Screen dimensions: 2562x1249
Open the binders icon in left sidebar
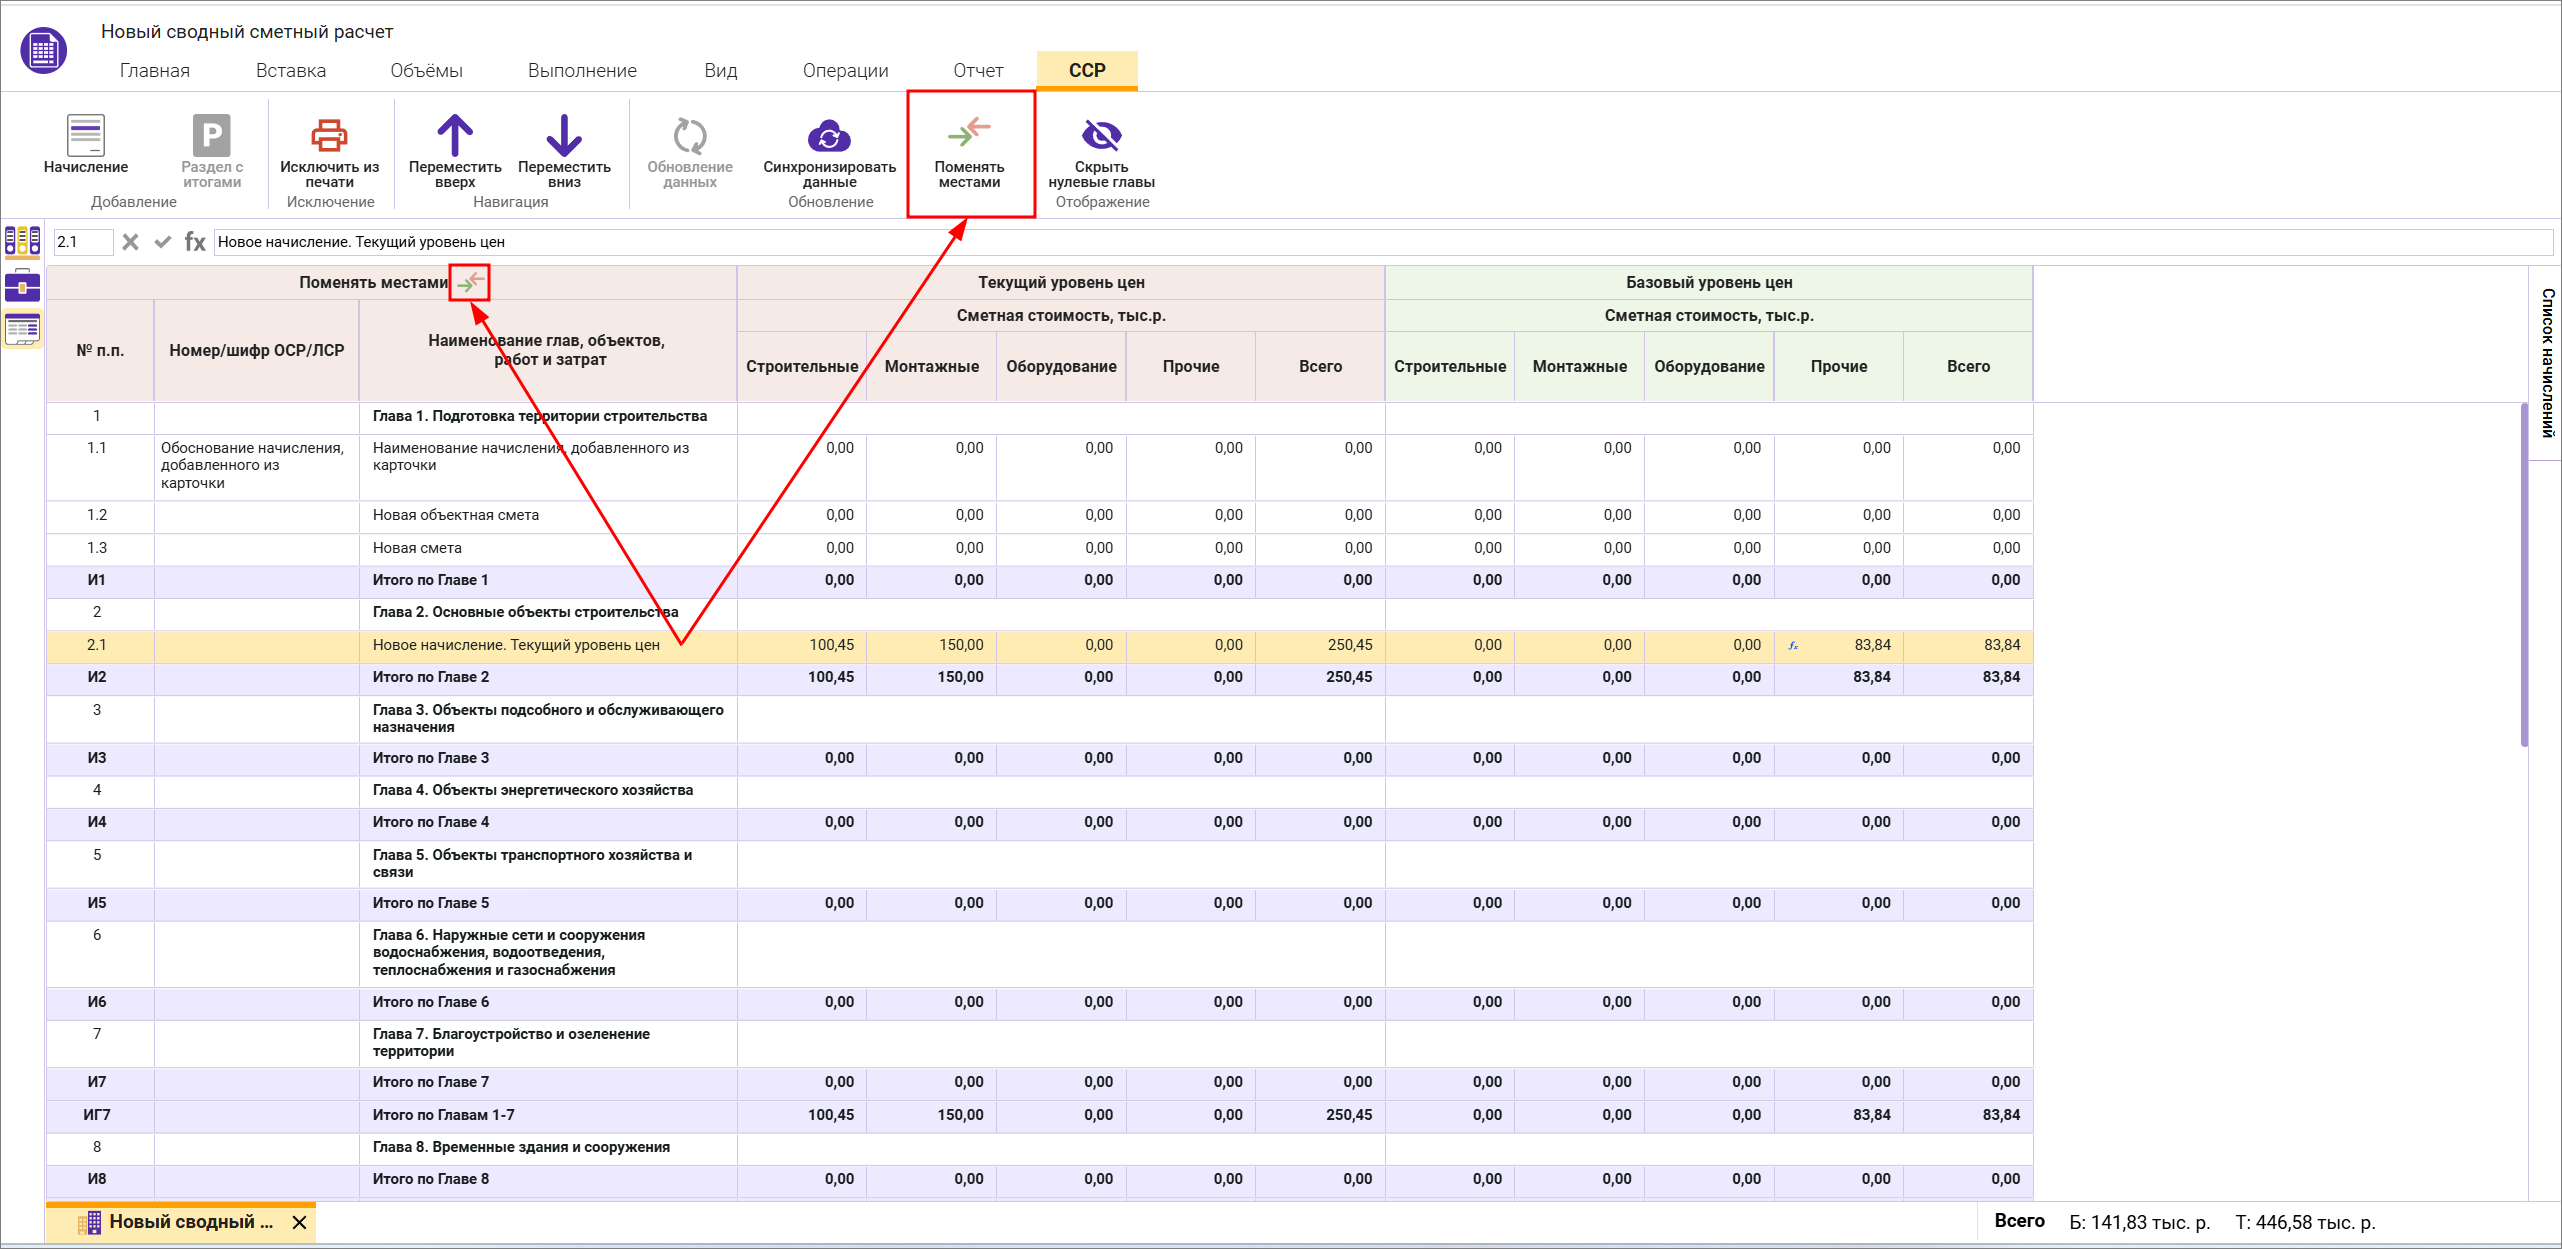pos(22,241)
